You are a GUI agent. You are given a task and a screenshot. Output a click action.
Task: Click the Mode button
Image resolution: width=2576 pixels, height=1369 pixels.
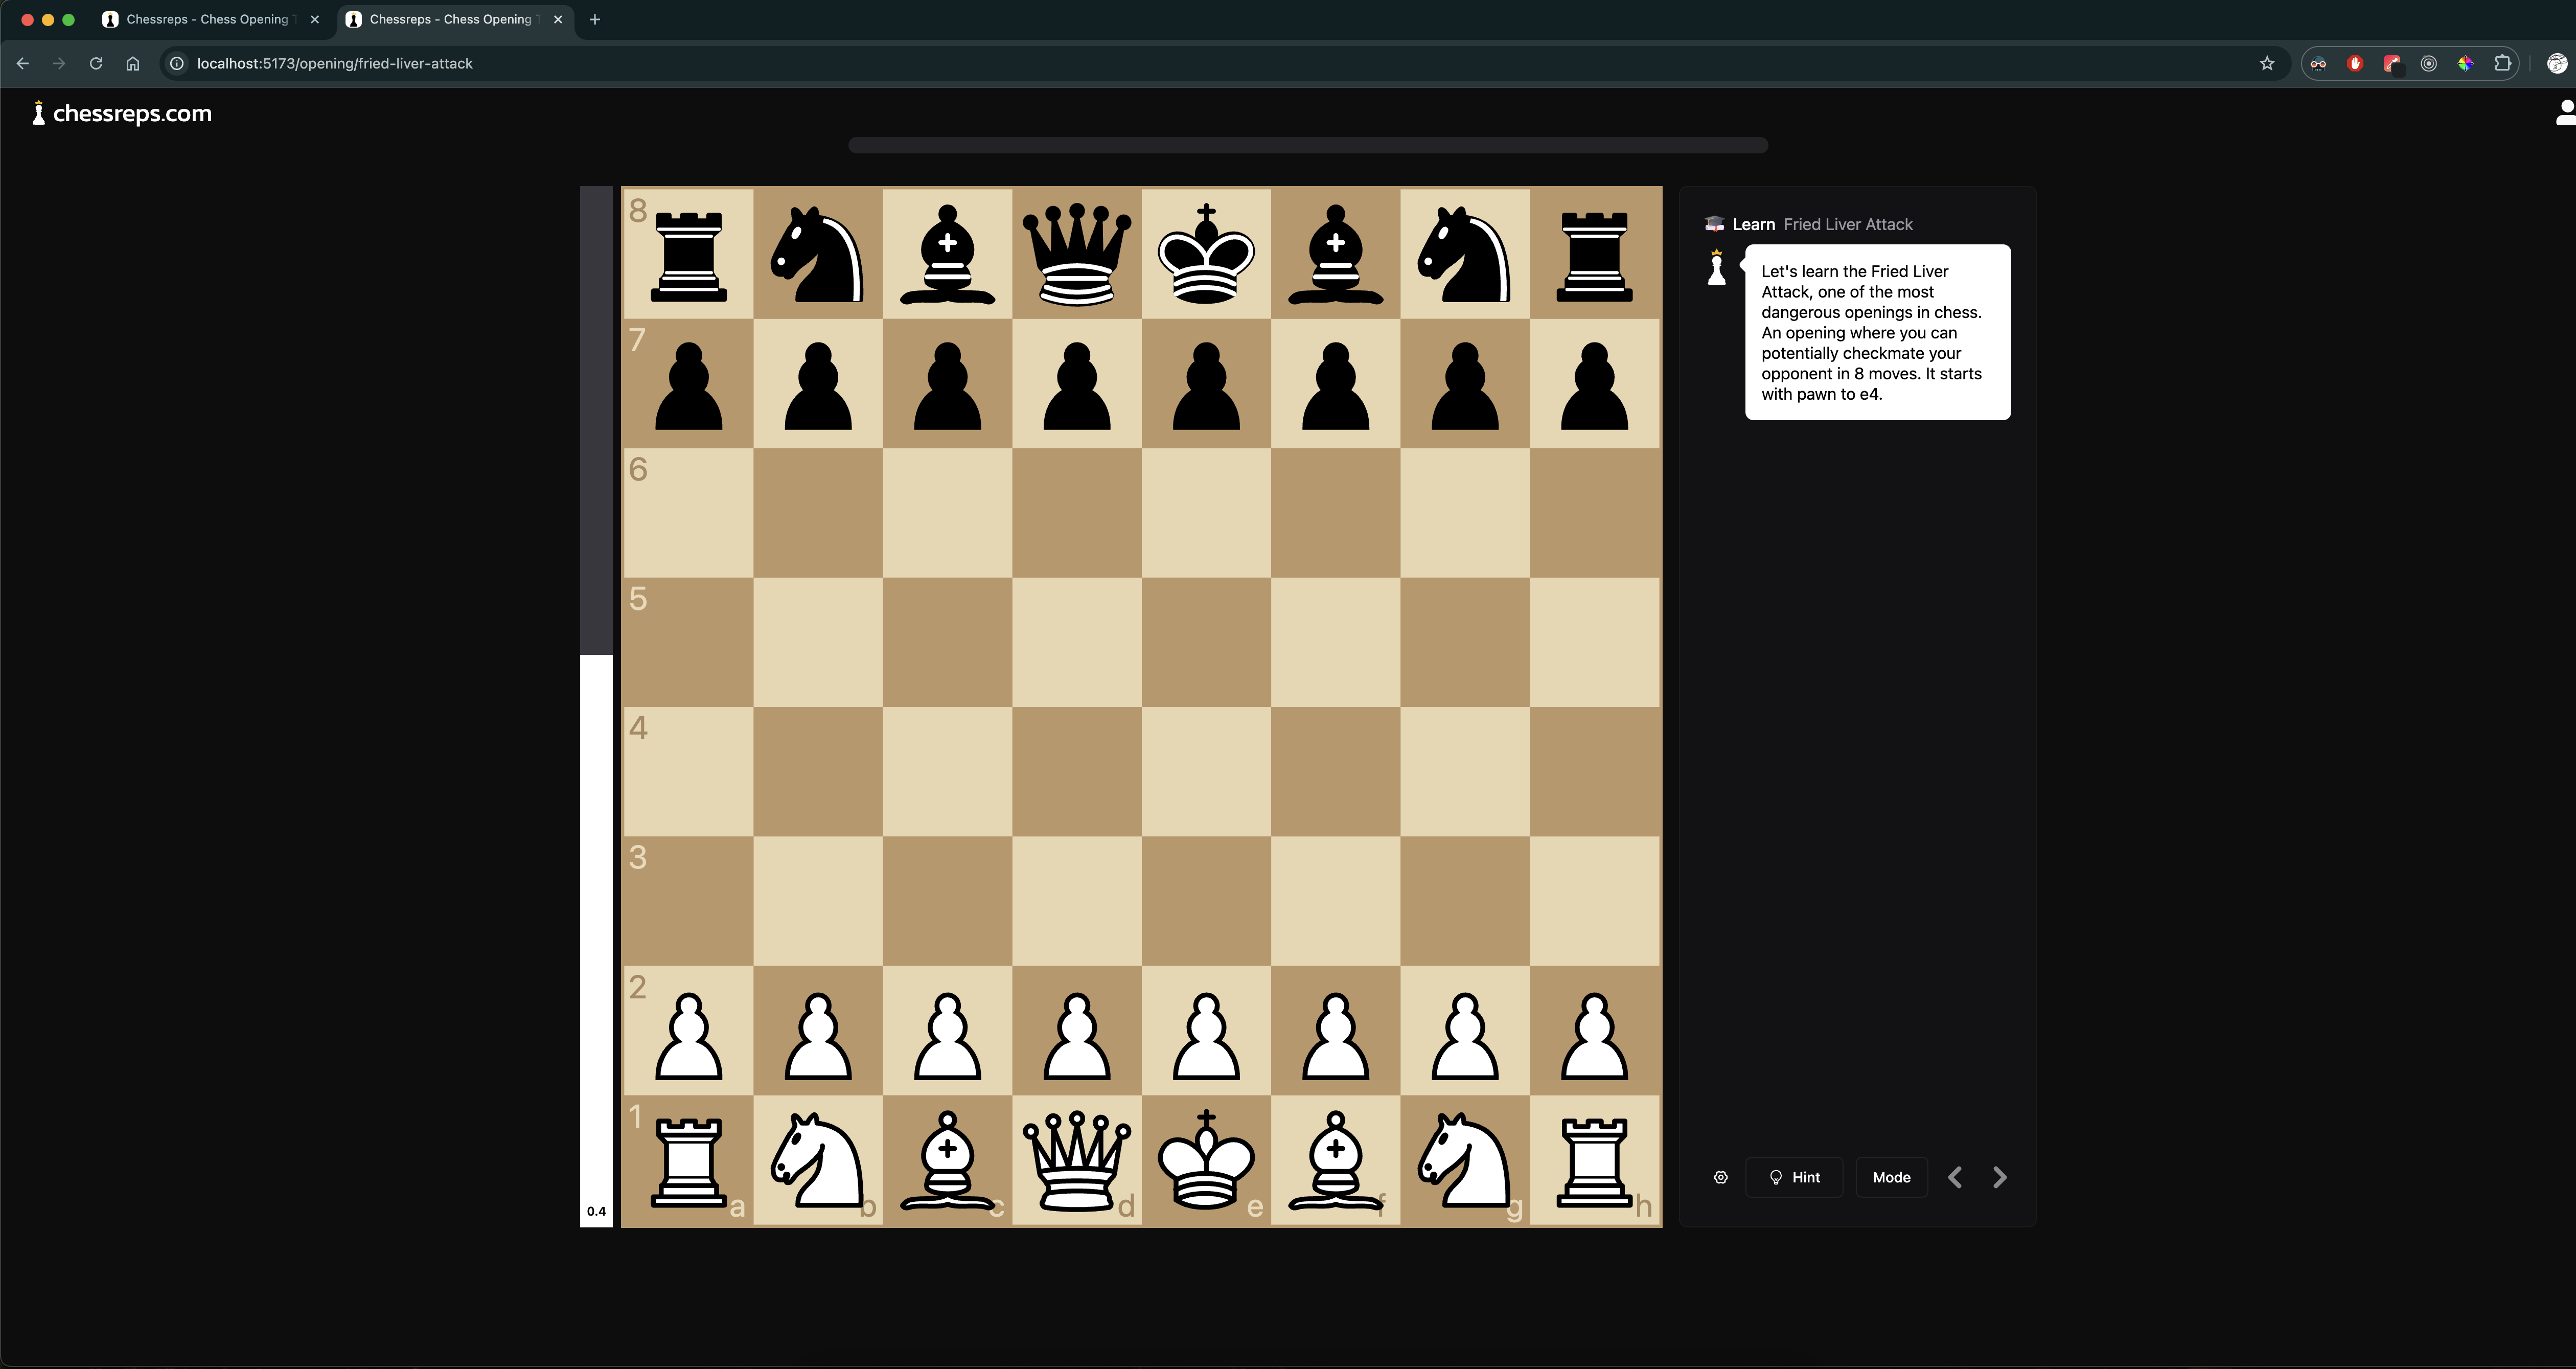pos(1891,1177)
